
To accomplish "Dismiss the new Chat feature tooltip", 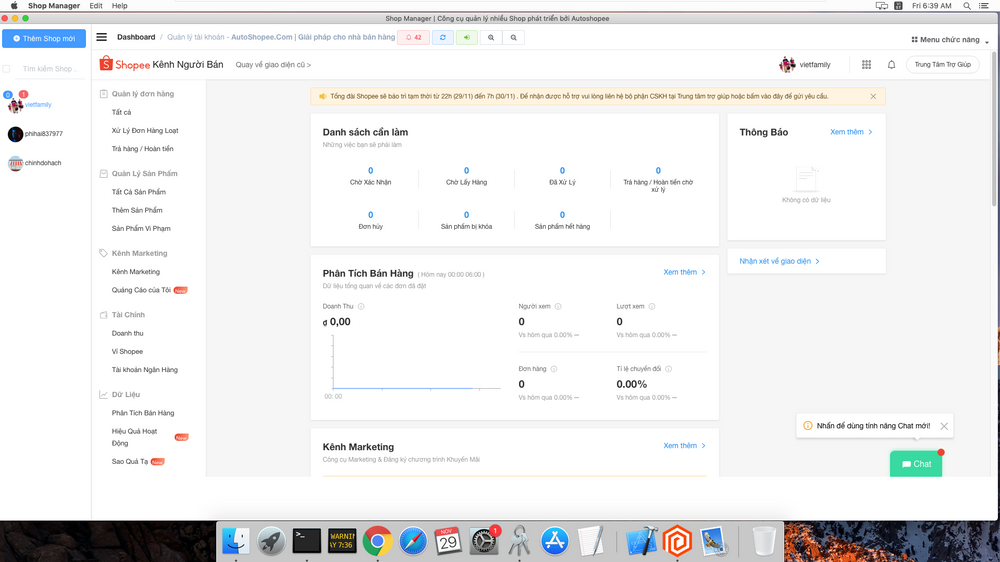I will pos(944,426).
